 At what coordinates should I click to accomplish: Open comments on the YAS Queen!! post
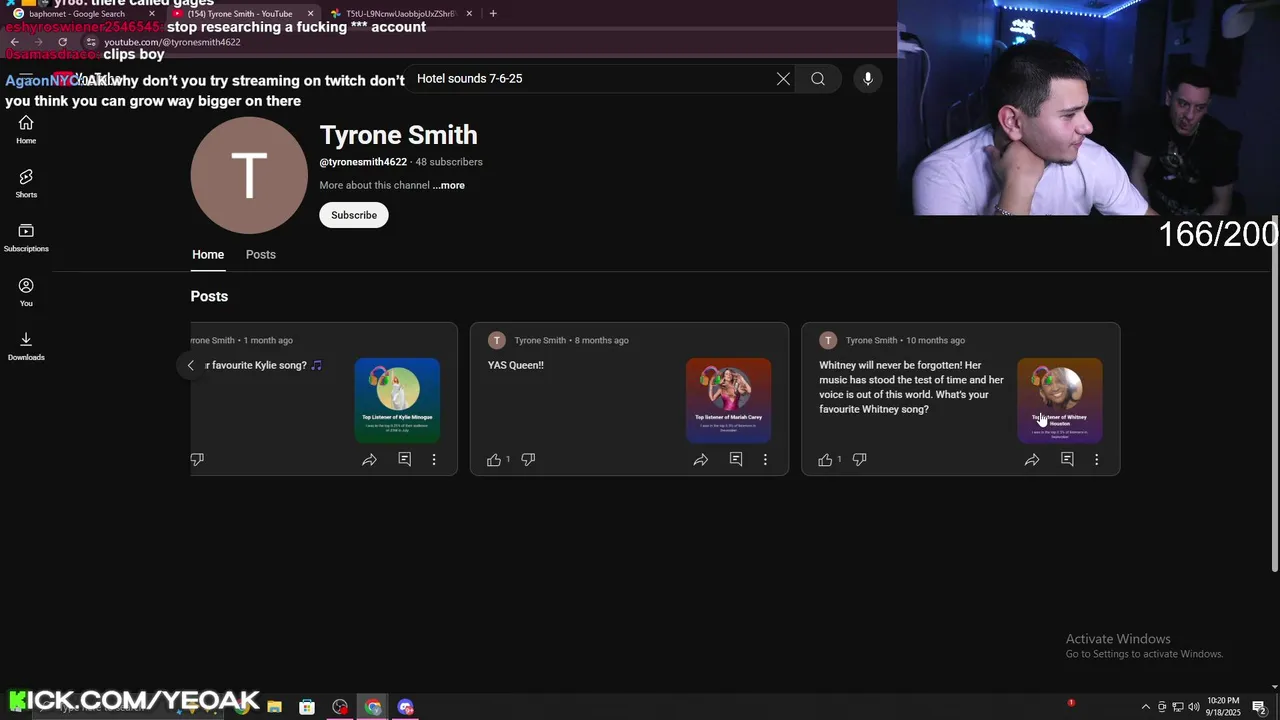[736, 459]
